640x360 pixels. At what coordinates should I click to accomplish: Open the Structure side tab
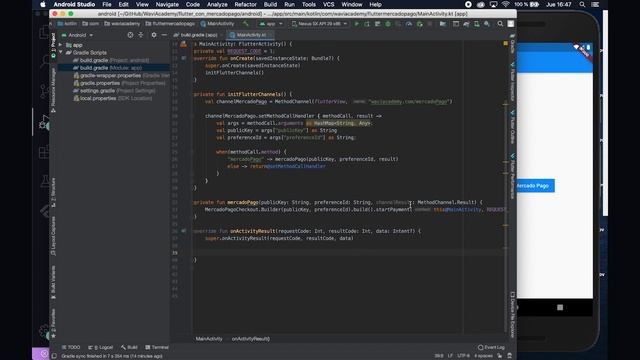[53, 192]
